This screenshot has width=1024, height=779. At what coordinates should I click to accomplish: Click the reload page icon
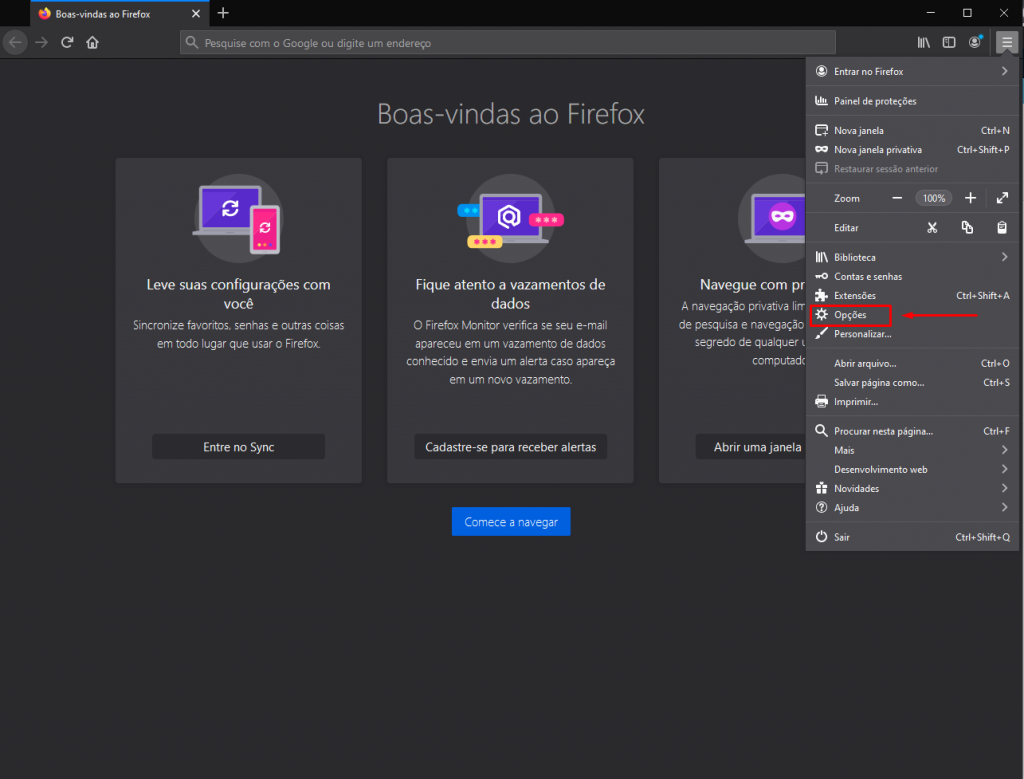pyautogui.click(x=67, y=42)
